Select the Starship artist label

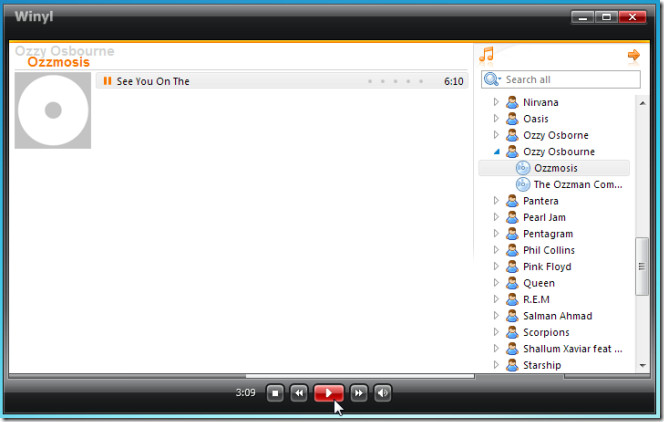pos(542,365)
